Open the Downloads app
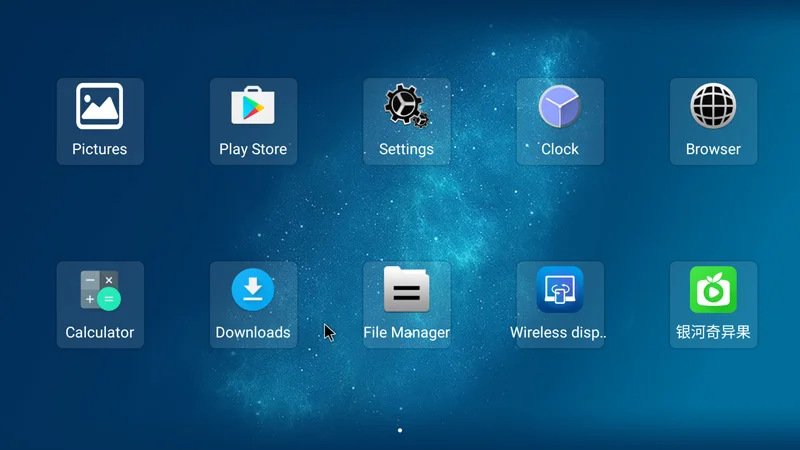 pos(253,305)
